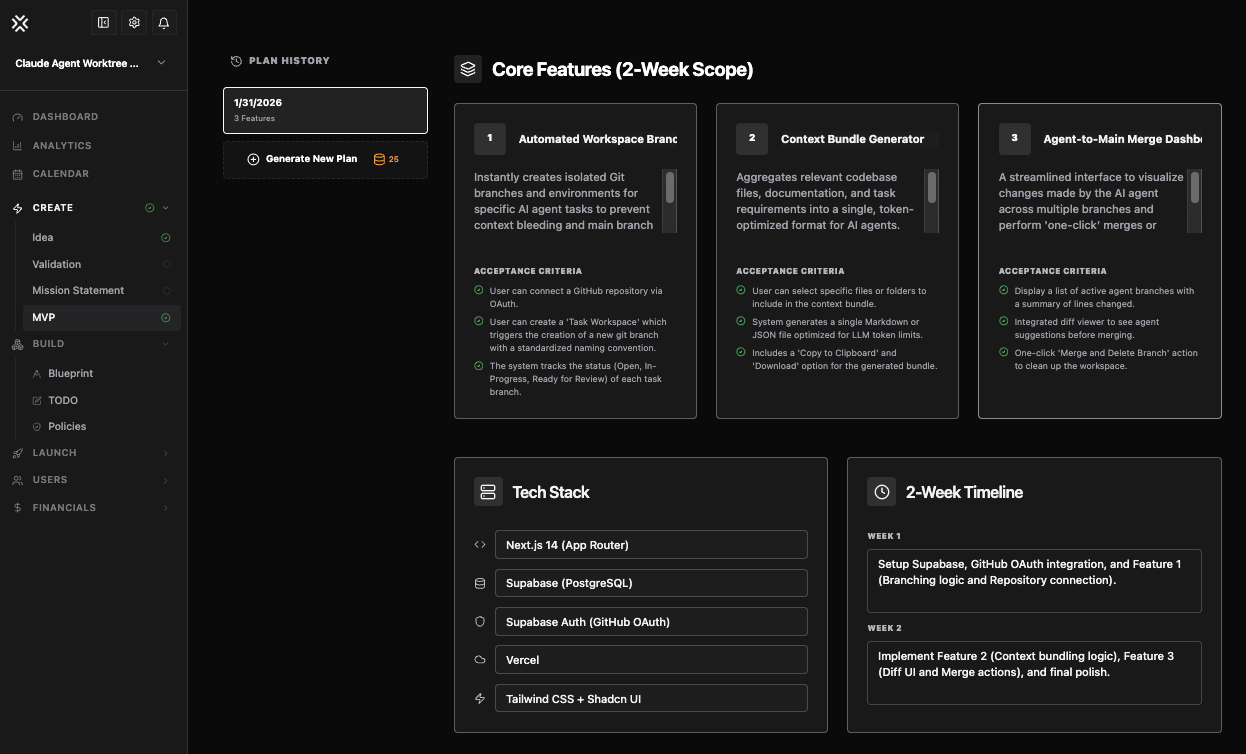This screenshot has width=1246, height=754.
Task: Open the notifications bell
Action: pyautogui.click(x=164, y=22)
